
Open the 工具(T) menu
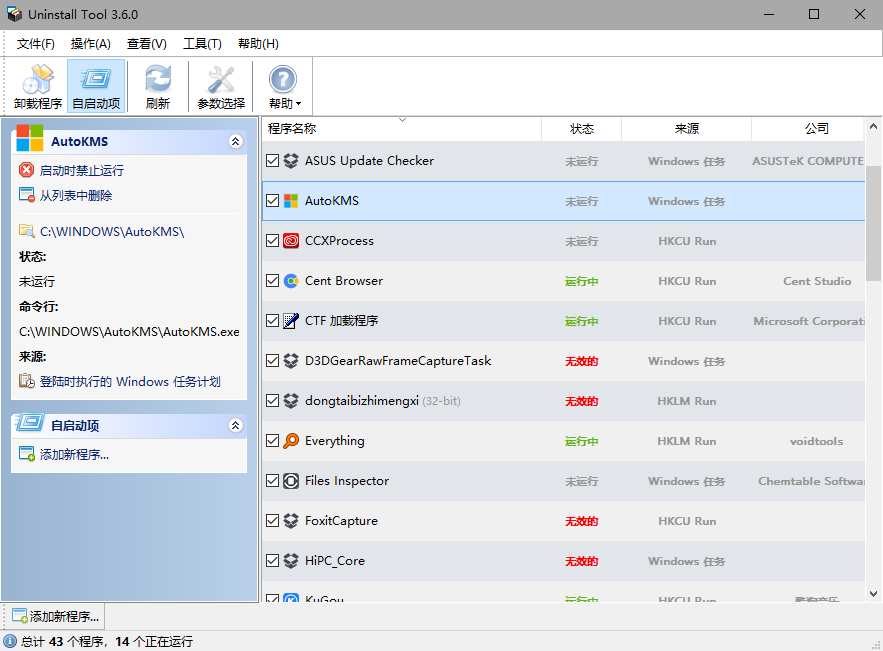click(x=202, y=44)
